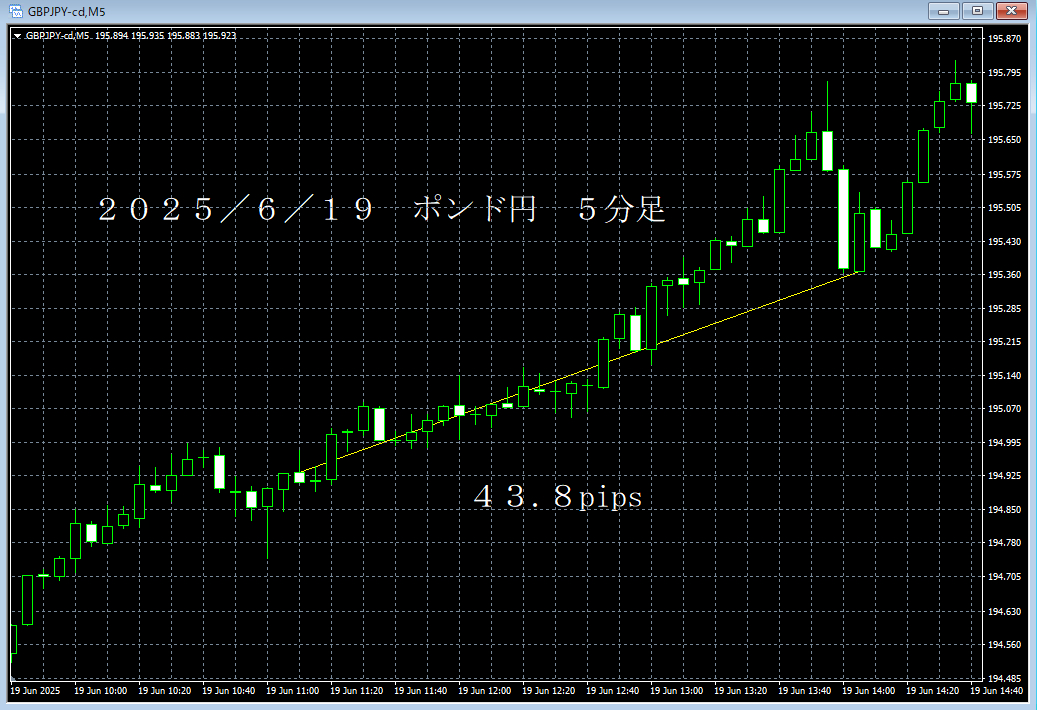Click the 195.285 price scale label
This screenshot has height=710, width=1037.
point(1004,309)
